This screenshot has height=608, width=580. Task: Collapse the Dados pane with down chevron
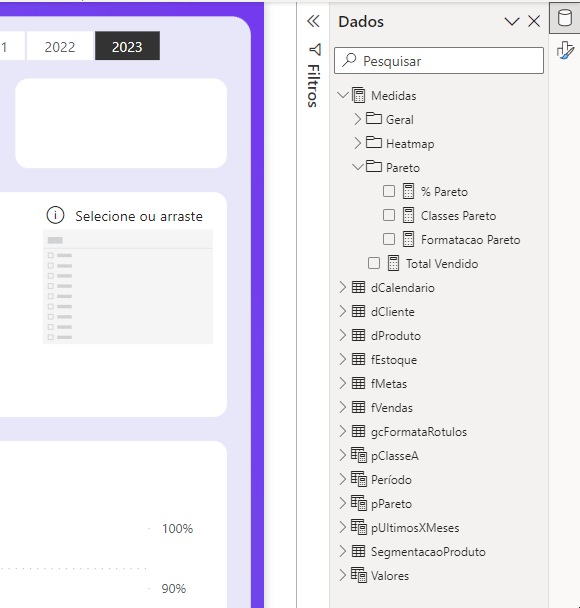[x=512, y=21]
